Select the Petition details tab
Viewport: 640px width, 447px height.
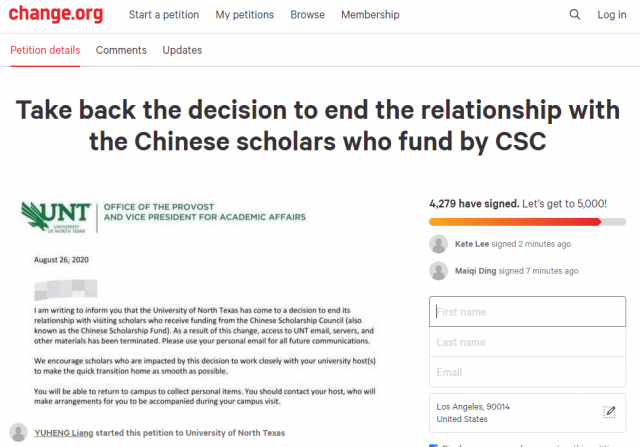coord(45,50)
